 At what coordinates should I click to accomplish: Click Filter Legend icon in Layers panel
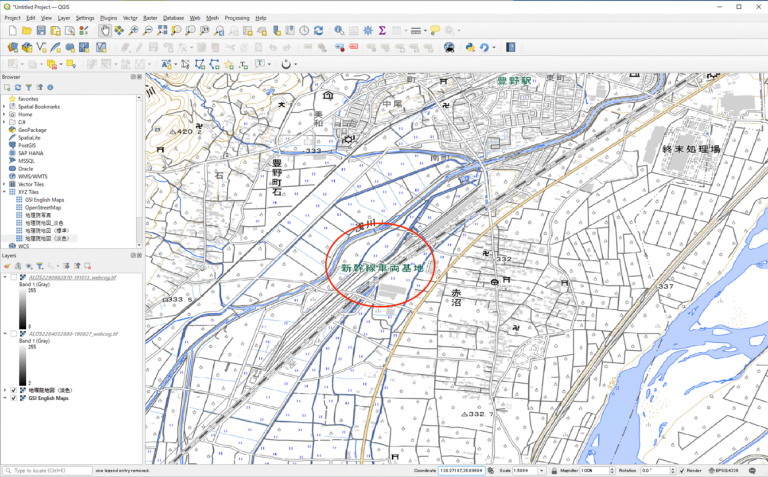[x=40, y=266]
